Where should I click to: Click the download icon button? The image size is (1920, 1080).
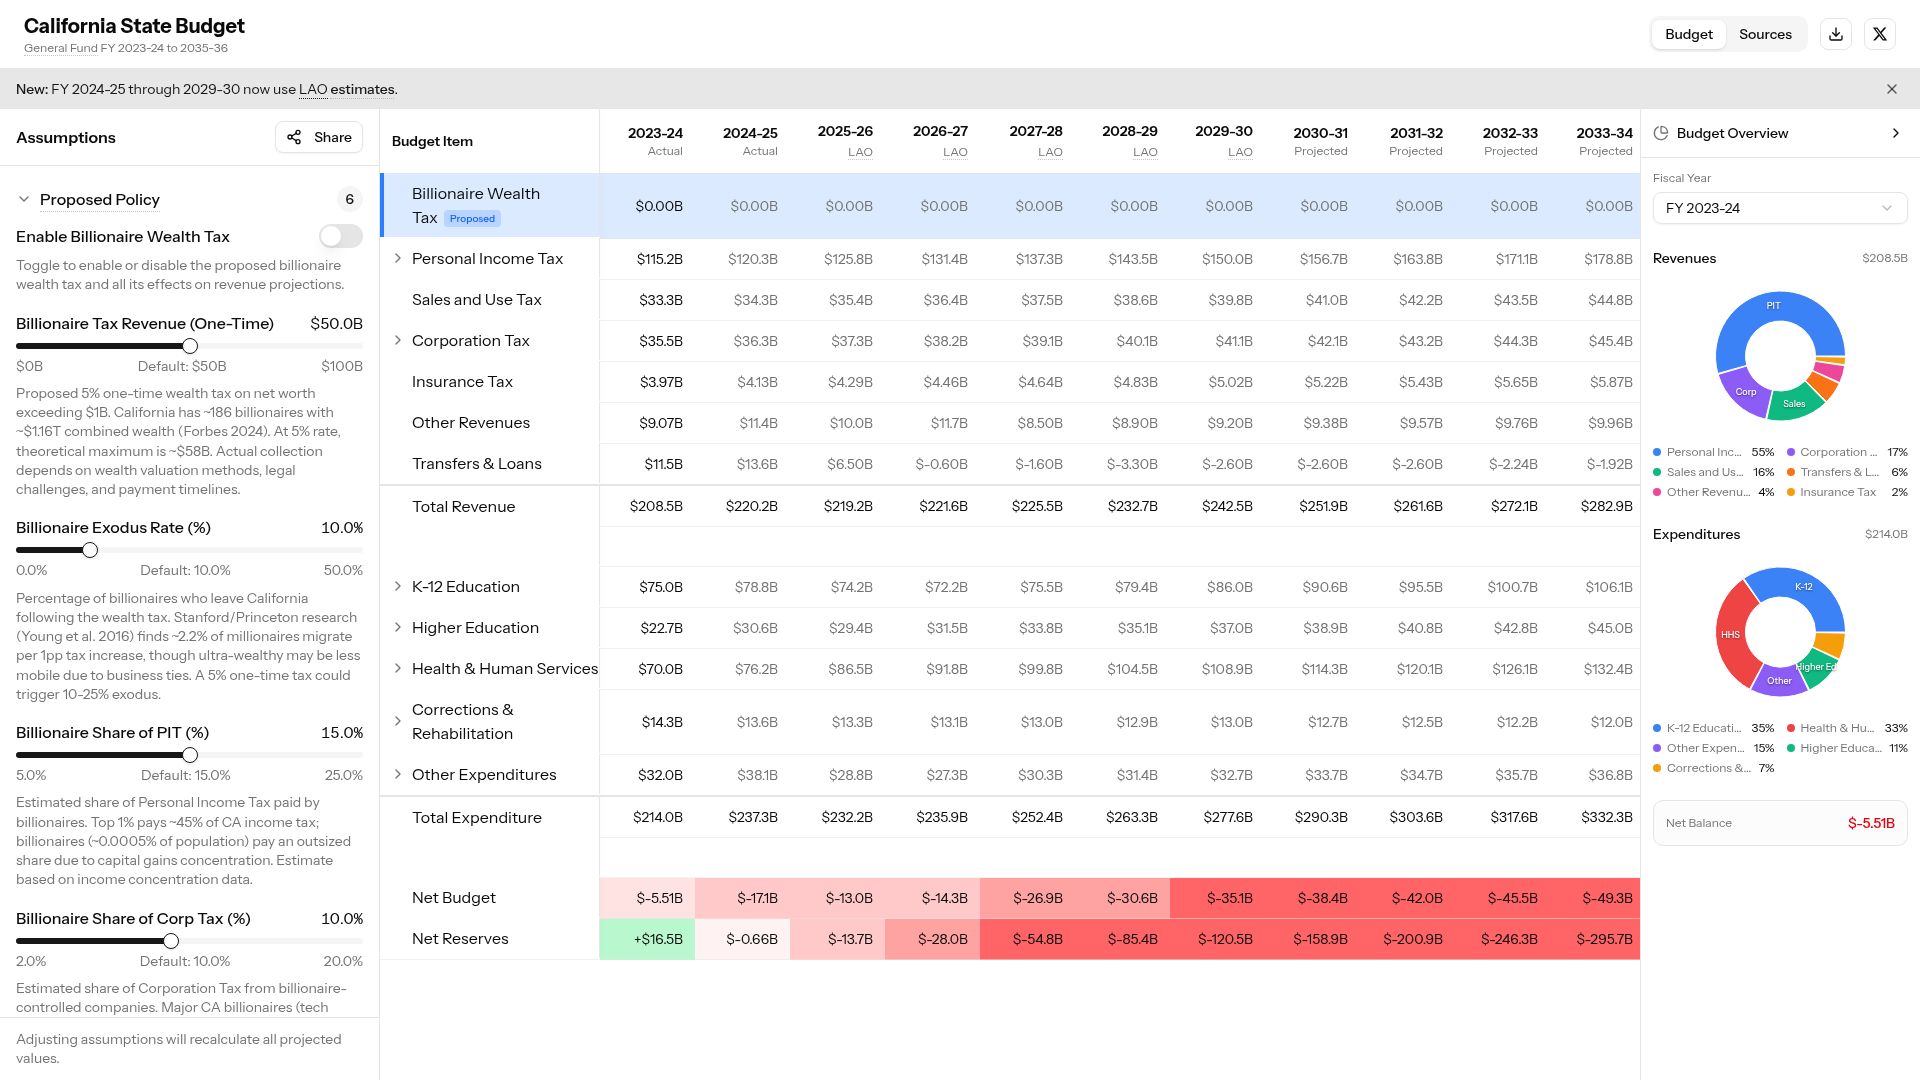coord(1836,34)
